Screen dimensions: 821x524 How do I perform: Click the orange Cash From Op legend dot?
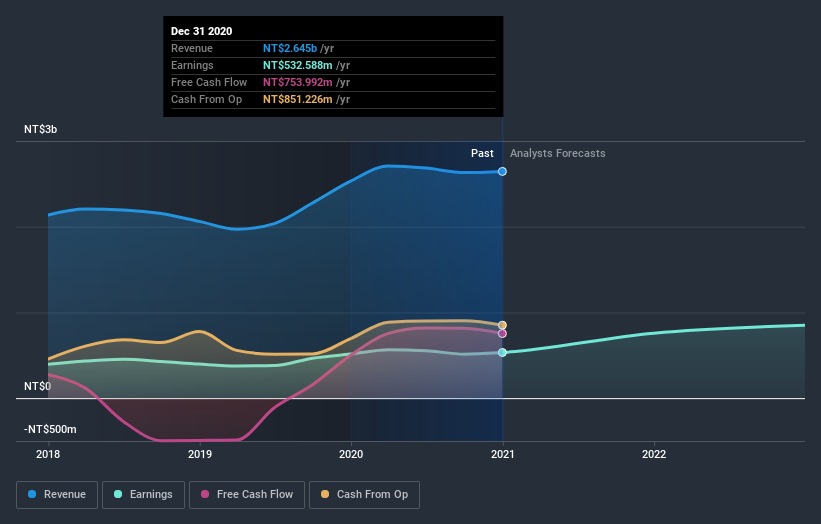tap(325, 494)
